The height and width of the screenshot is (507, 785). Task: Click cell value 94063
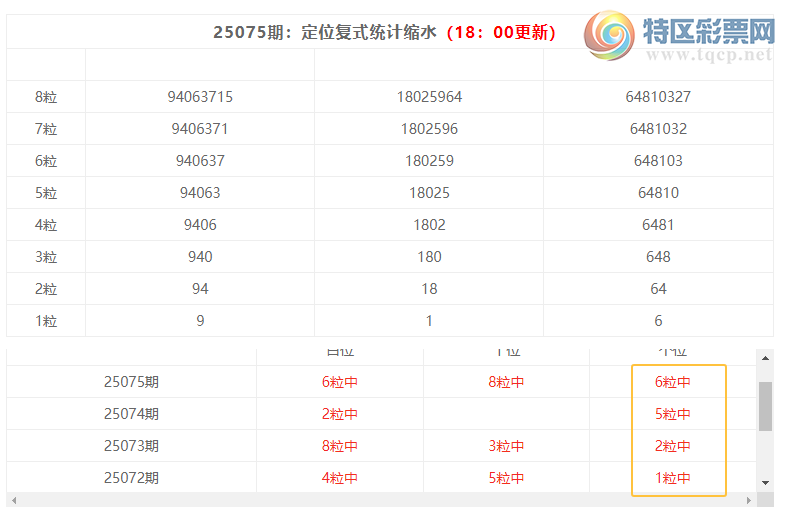click(200, 193)
